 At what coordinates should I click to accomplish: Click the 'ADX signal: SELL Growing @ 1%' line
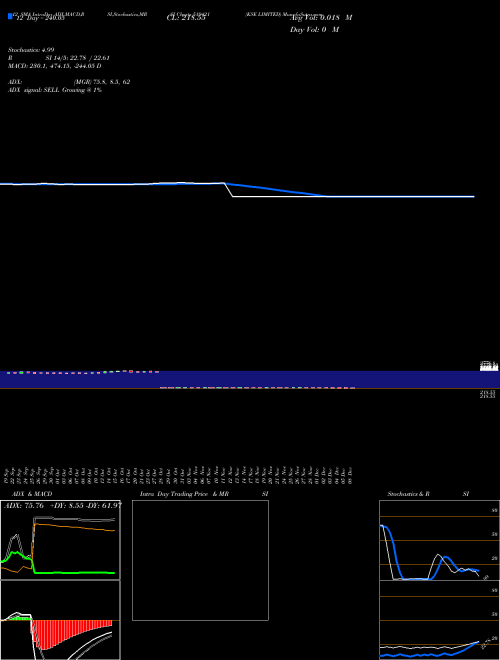click(x=55, y=90)
